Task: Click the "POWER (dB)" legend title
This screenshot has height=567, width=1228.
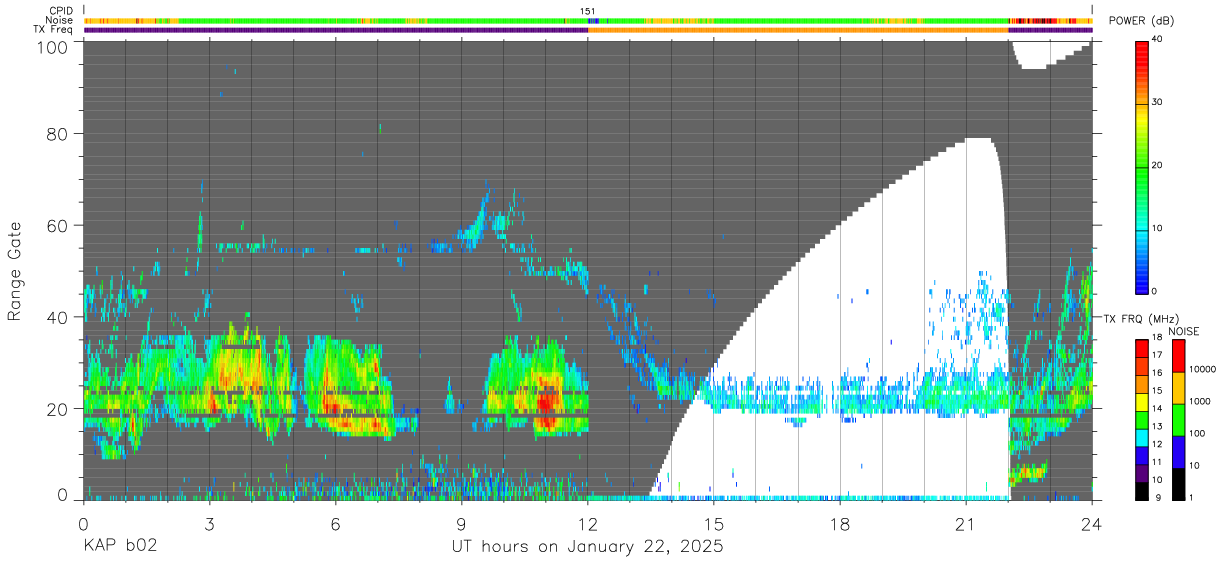Action: pyautogui.click(x=1141, y=22)
